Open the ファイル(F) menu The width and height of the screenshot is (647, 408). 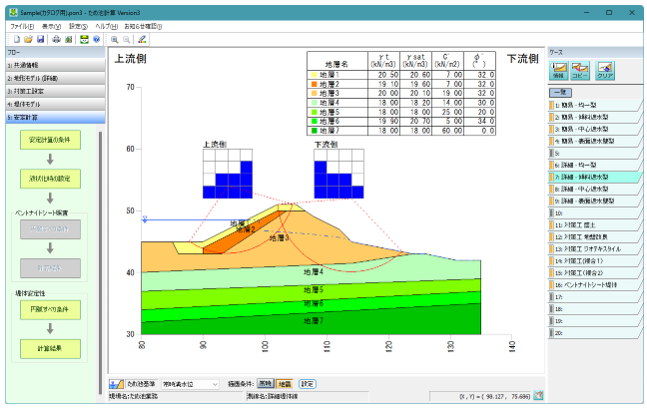(22, 26)
